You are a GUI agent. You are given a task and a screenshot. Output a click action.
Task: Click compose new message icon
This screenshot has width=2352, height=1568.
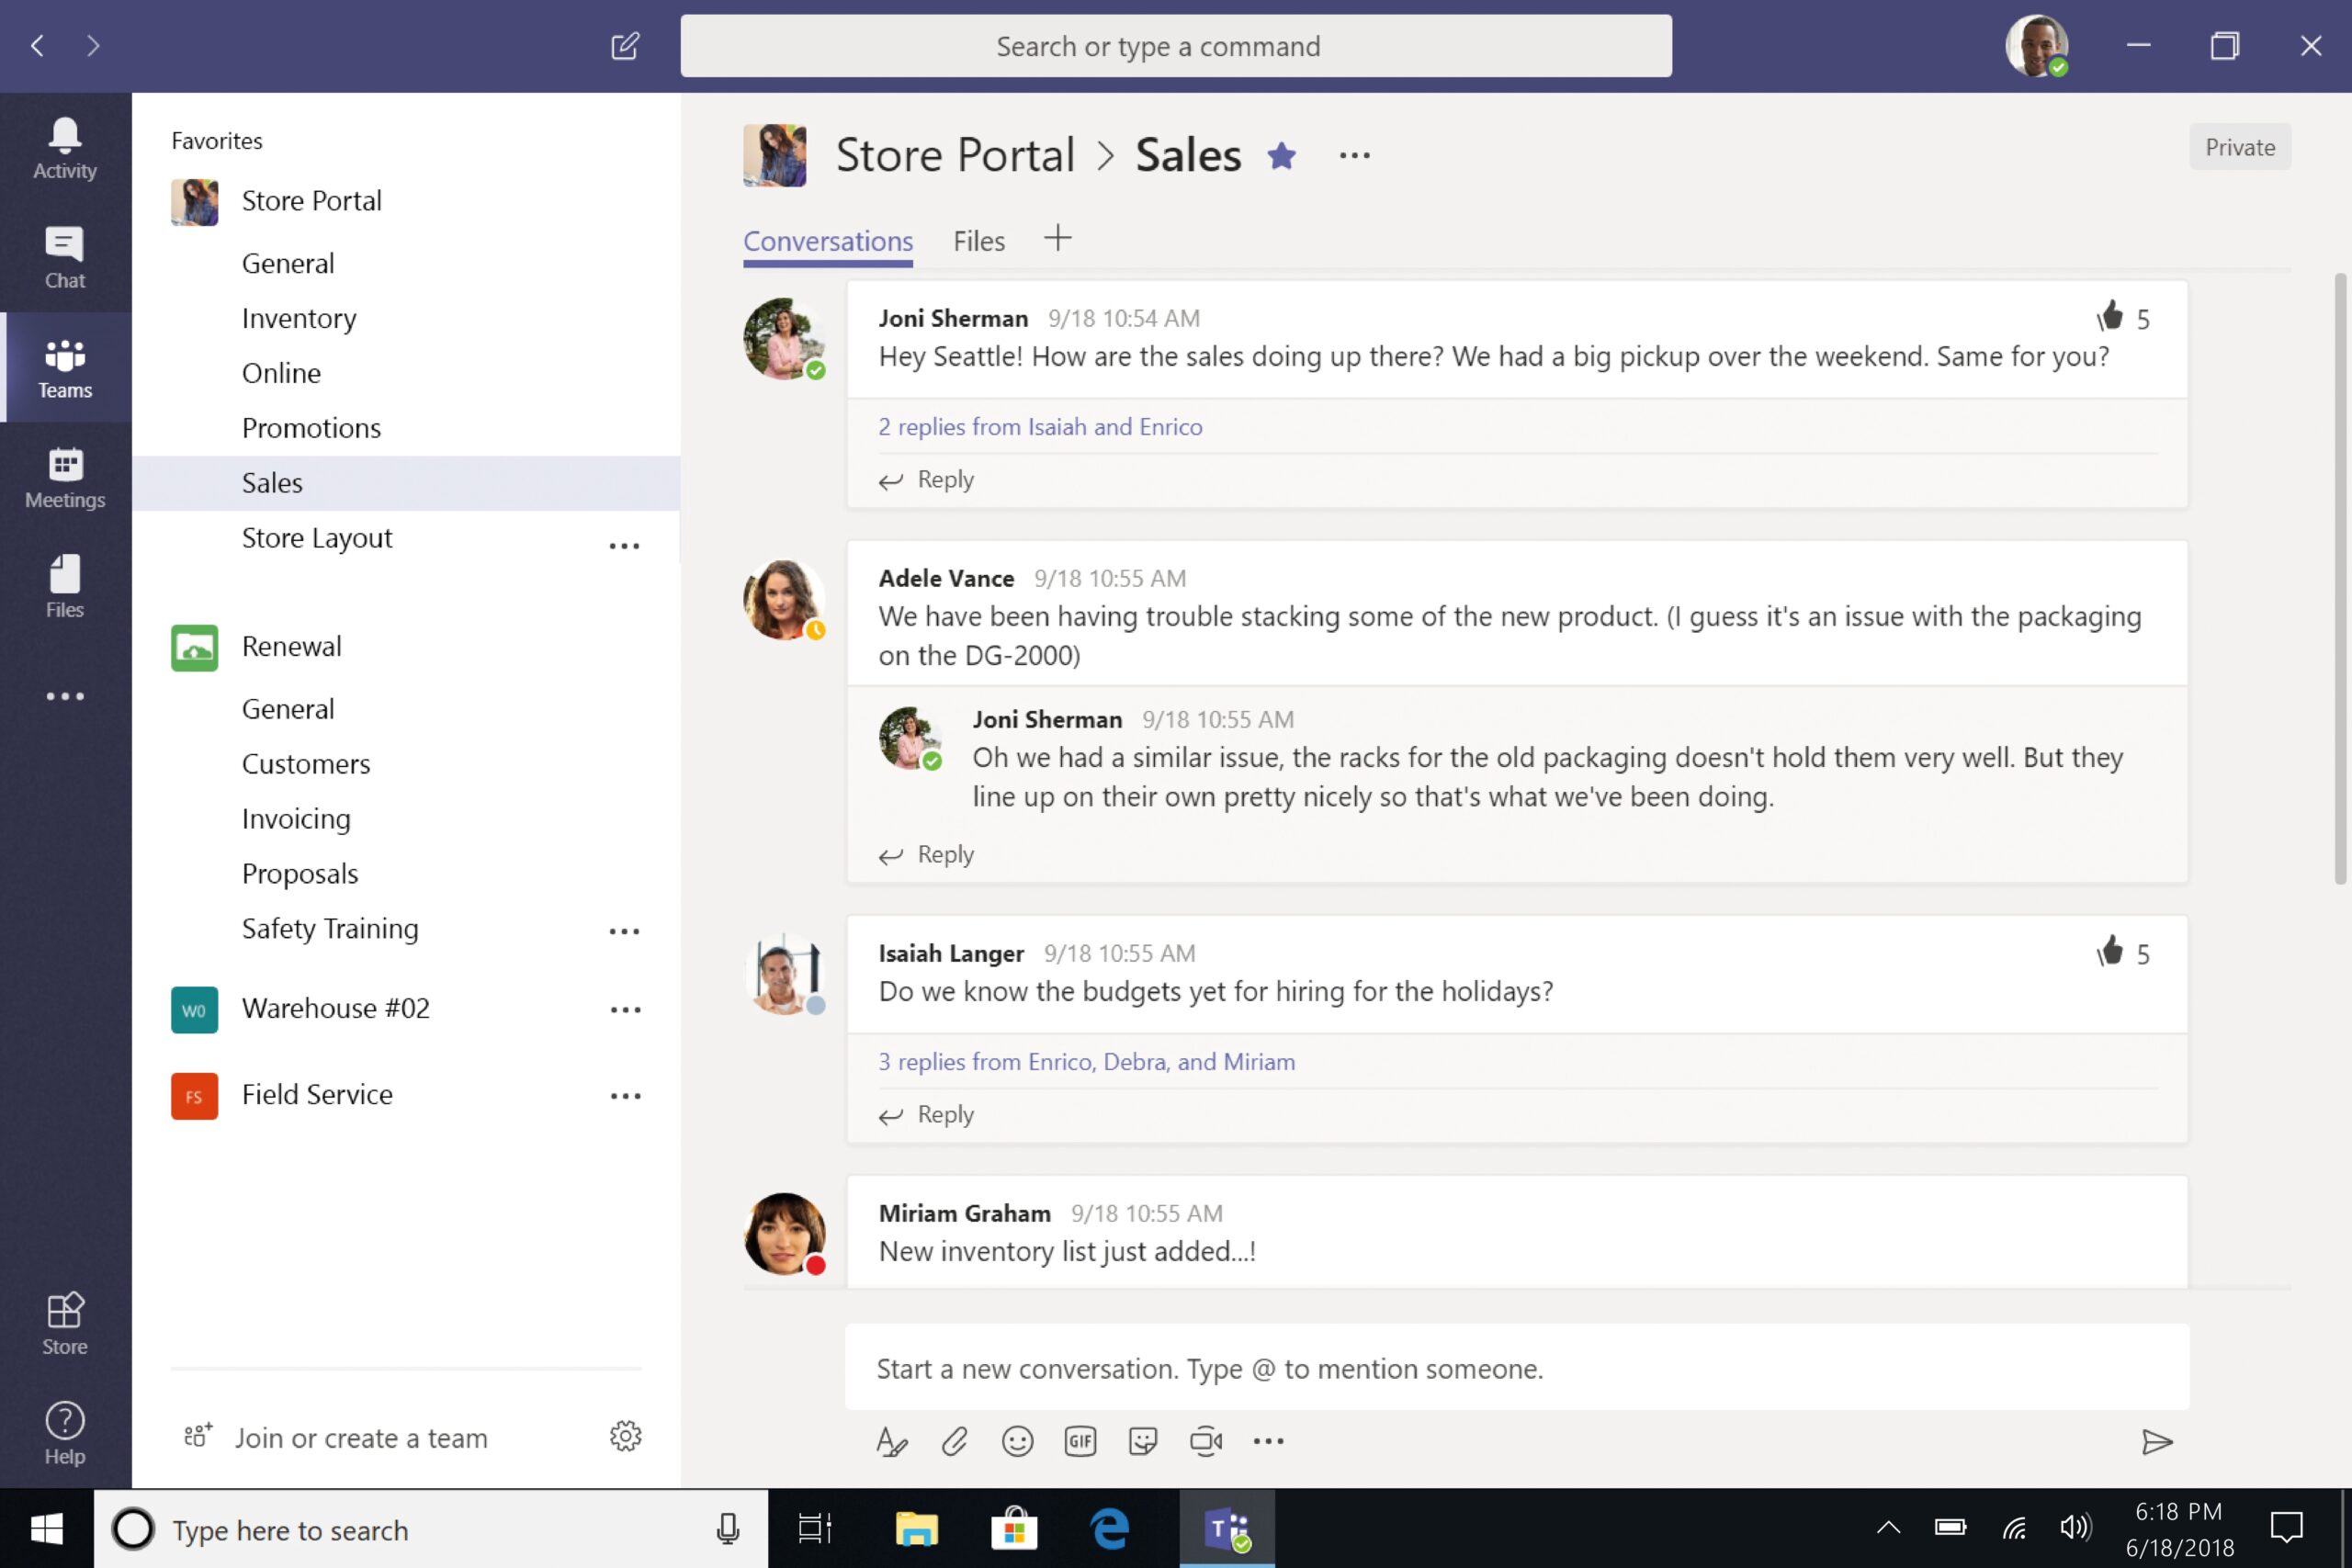pos(625,46)
